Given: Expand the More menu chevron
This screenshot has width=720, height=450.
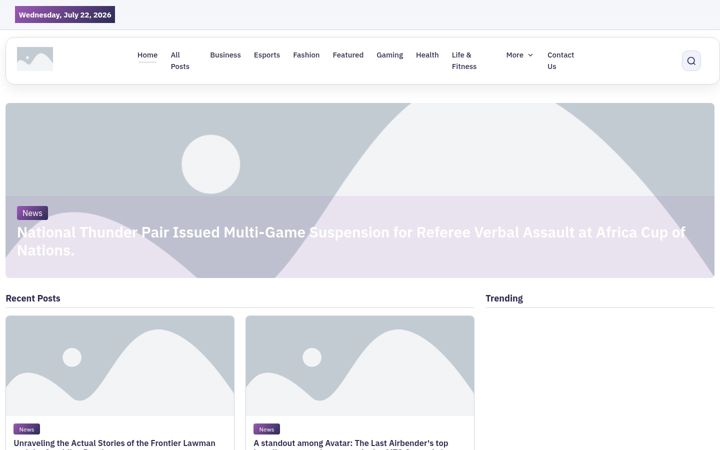Looking at the screenshot, I should coord(530,55).
